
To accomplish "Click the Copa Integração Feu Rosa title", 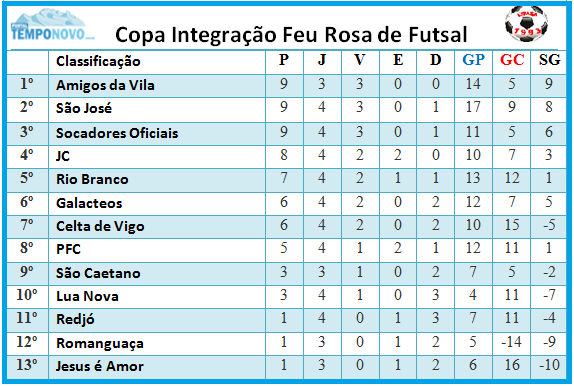I will pos(291,35).
